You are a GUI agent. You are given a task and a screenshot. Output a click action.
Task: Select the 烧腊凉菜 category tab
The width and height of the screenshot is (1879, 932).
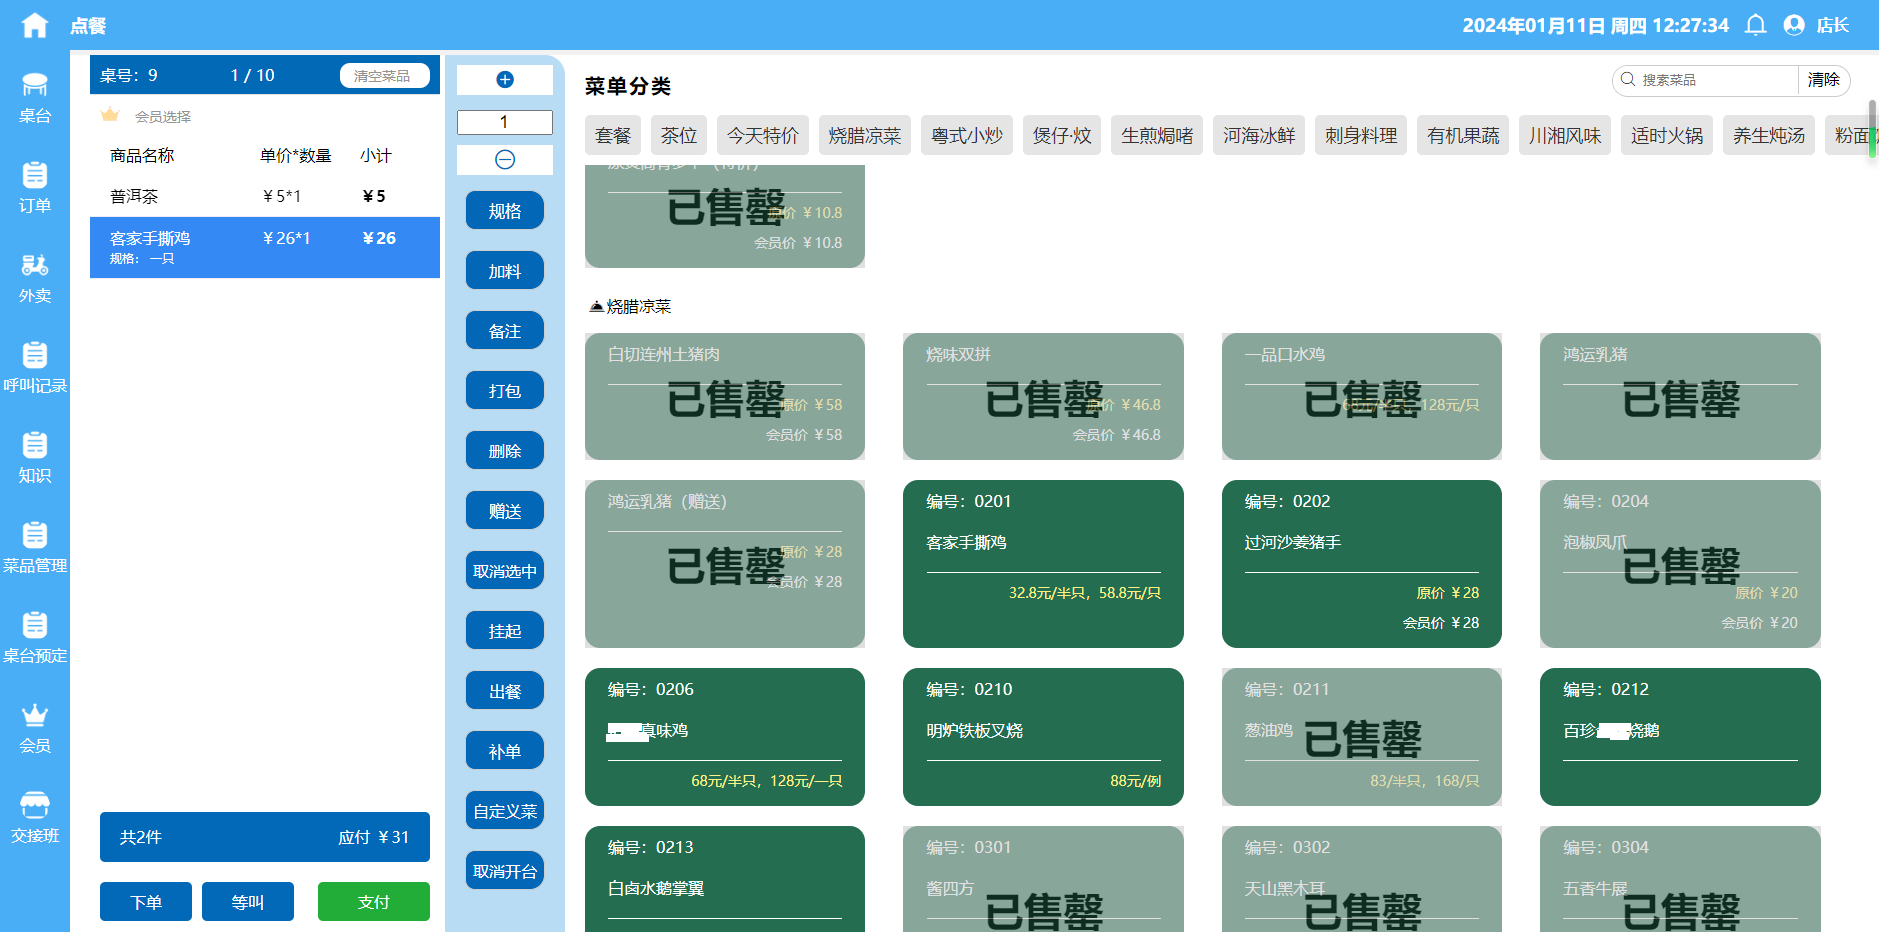point(865,135)
